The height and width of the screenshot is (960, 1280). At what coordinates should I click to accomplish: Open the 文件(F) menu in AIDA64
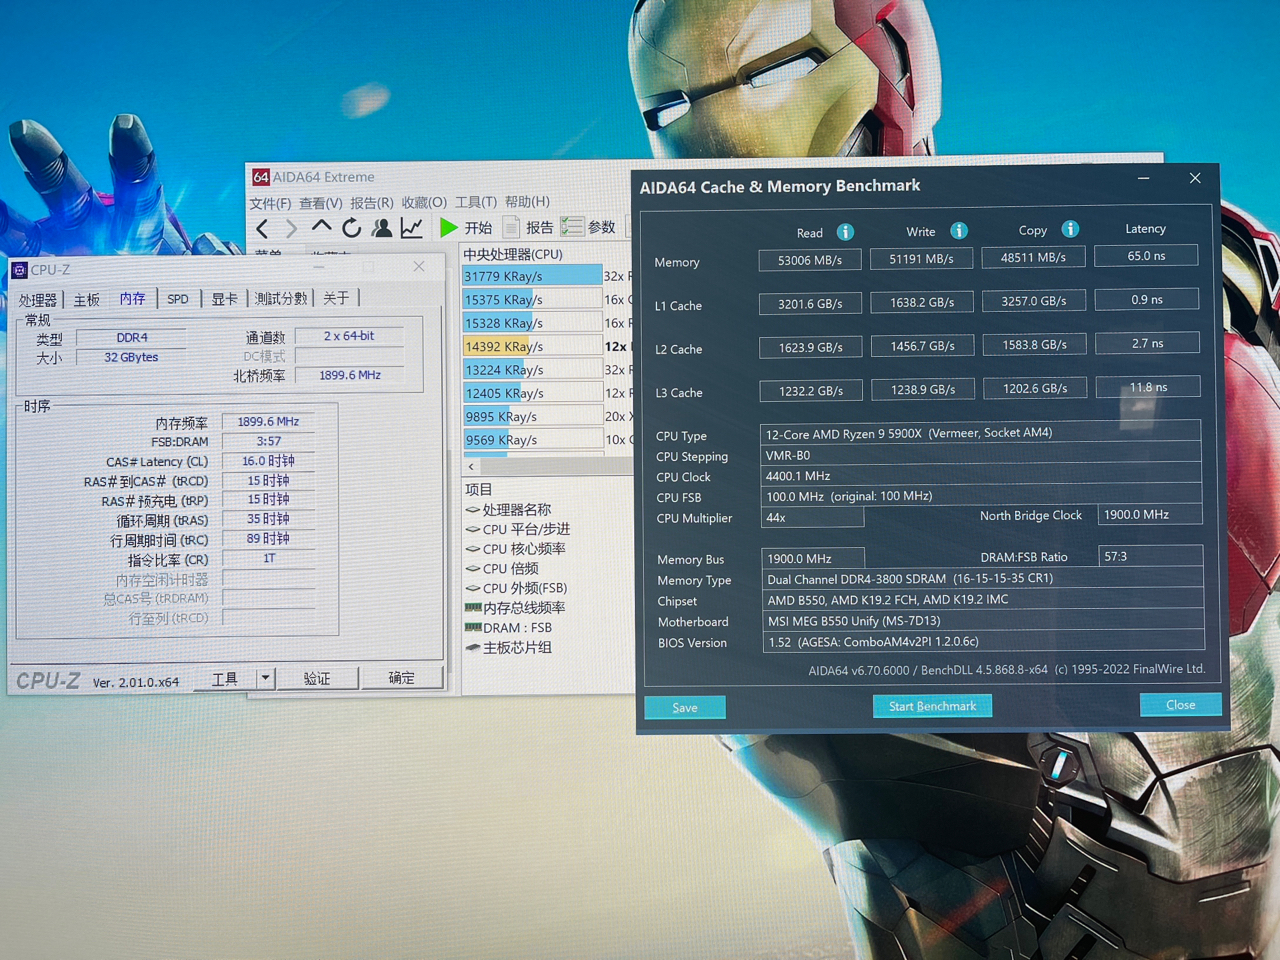[270, 203]
